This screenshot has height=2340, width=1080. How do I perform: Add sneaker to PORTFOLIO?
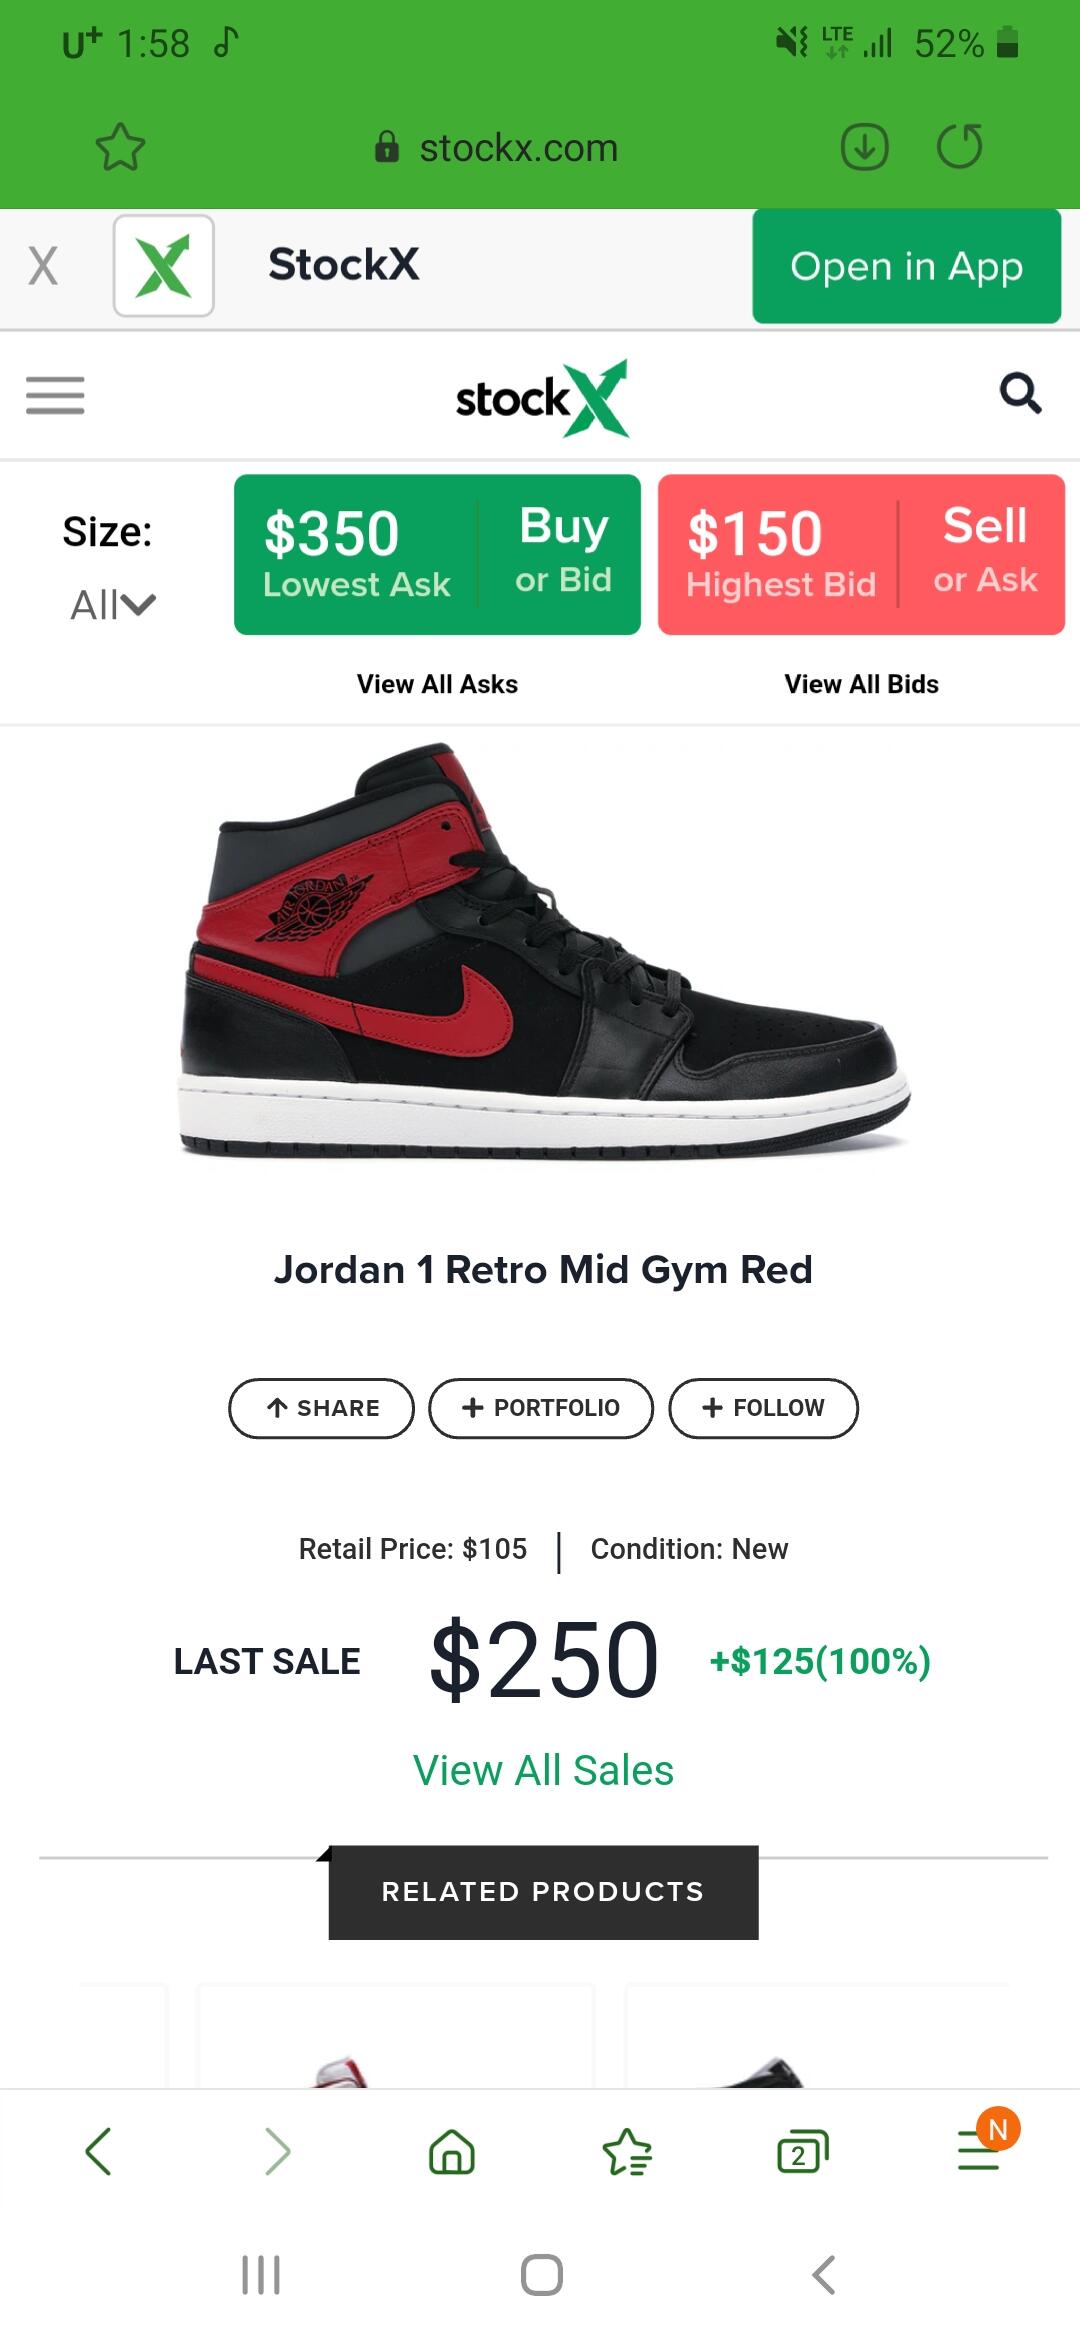[x=541, y=1408]
